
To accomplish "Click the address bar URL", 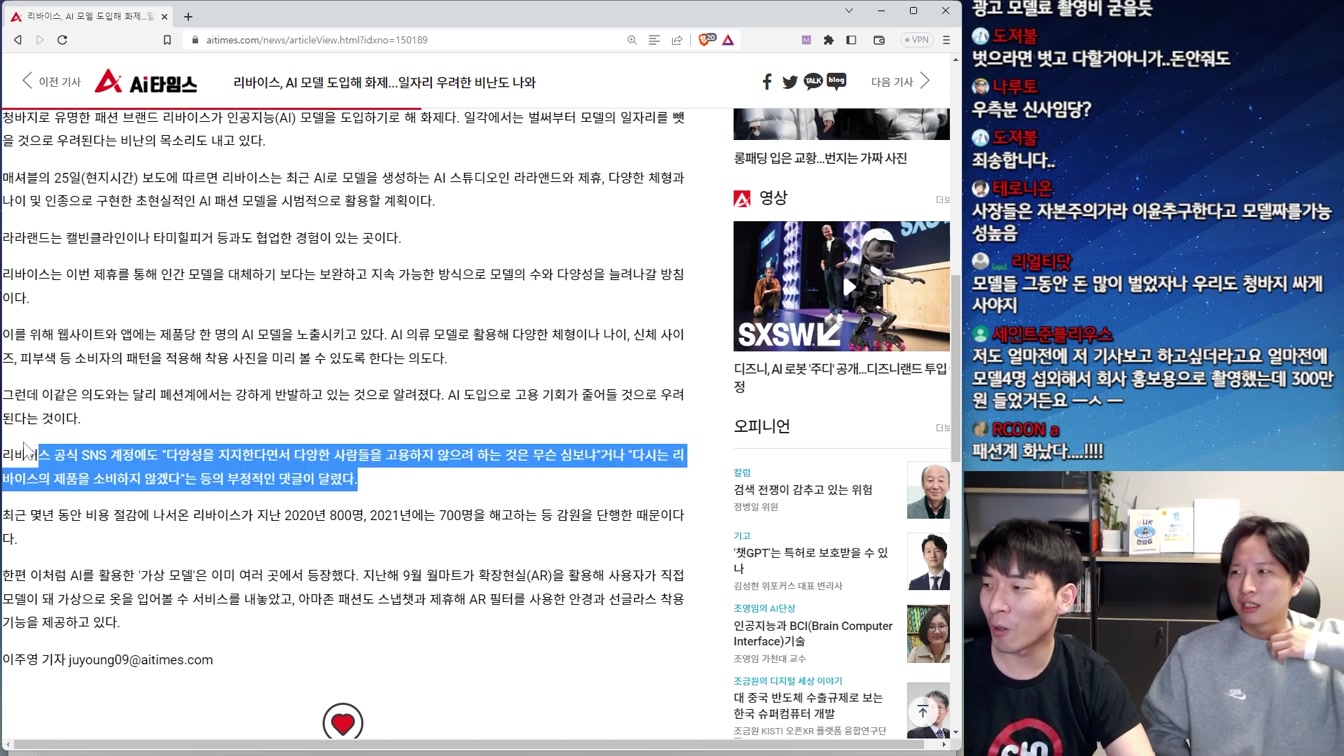I will pyautogui.click(x=317, y=40).
